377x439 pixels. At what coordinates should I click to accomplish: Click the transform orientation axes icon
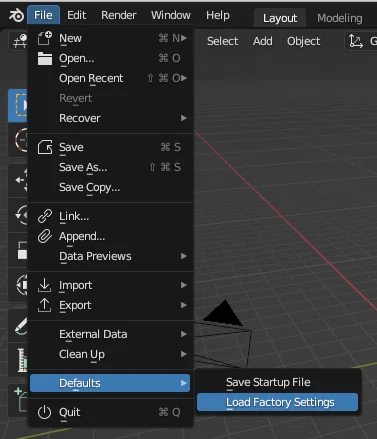pyautogui.click(x=356, y=41)
